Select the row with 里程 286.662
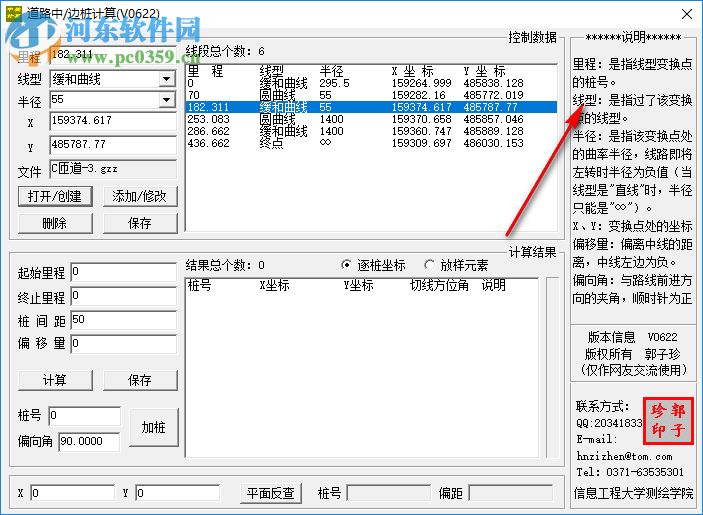Viewport: 703px width, 515px height. click(x=371, y=131)
